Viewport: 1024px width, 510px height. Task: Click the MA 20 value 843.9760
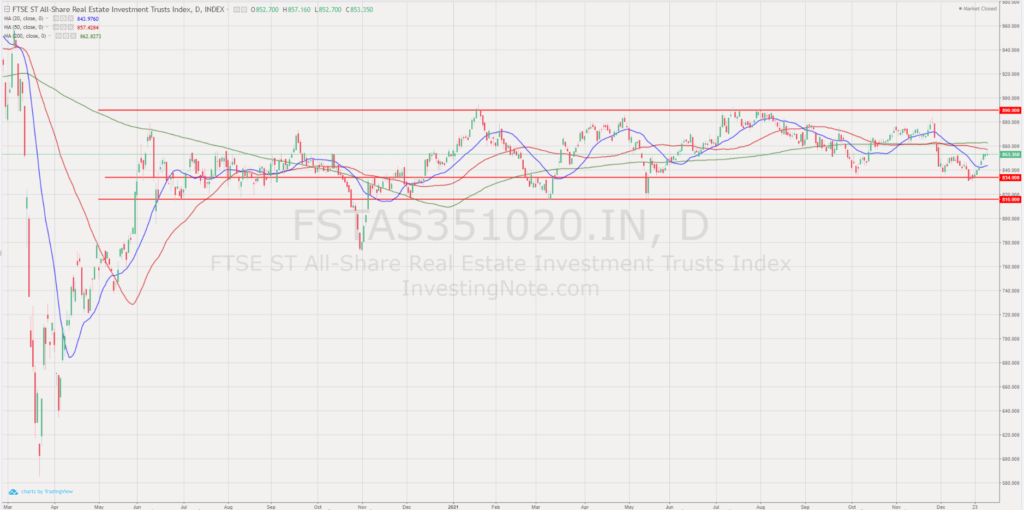pos(88,19)
